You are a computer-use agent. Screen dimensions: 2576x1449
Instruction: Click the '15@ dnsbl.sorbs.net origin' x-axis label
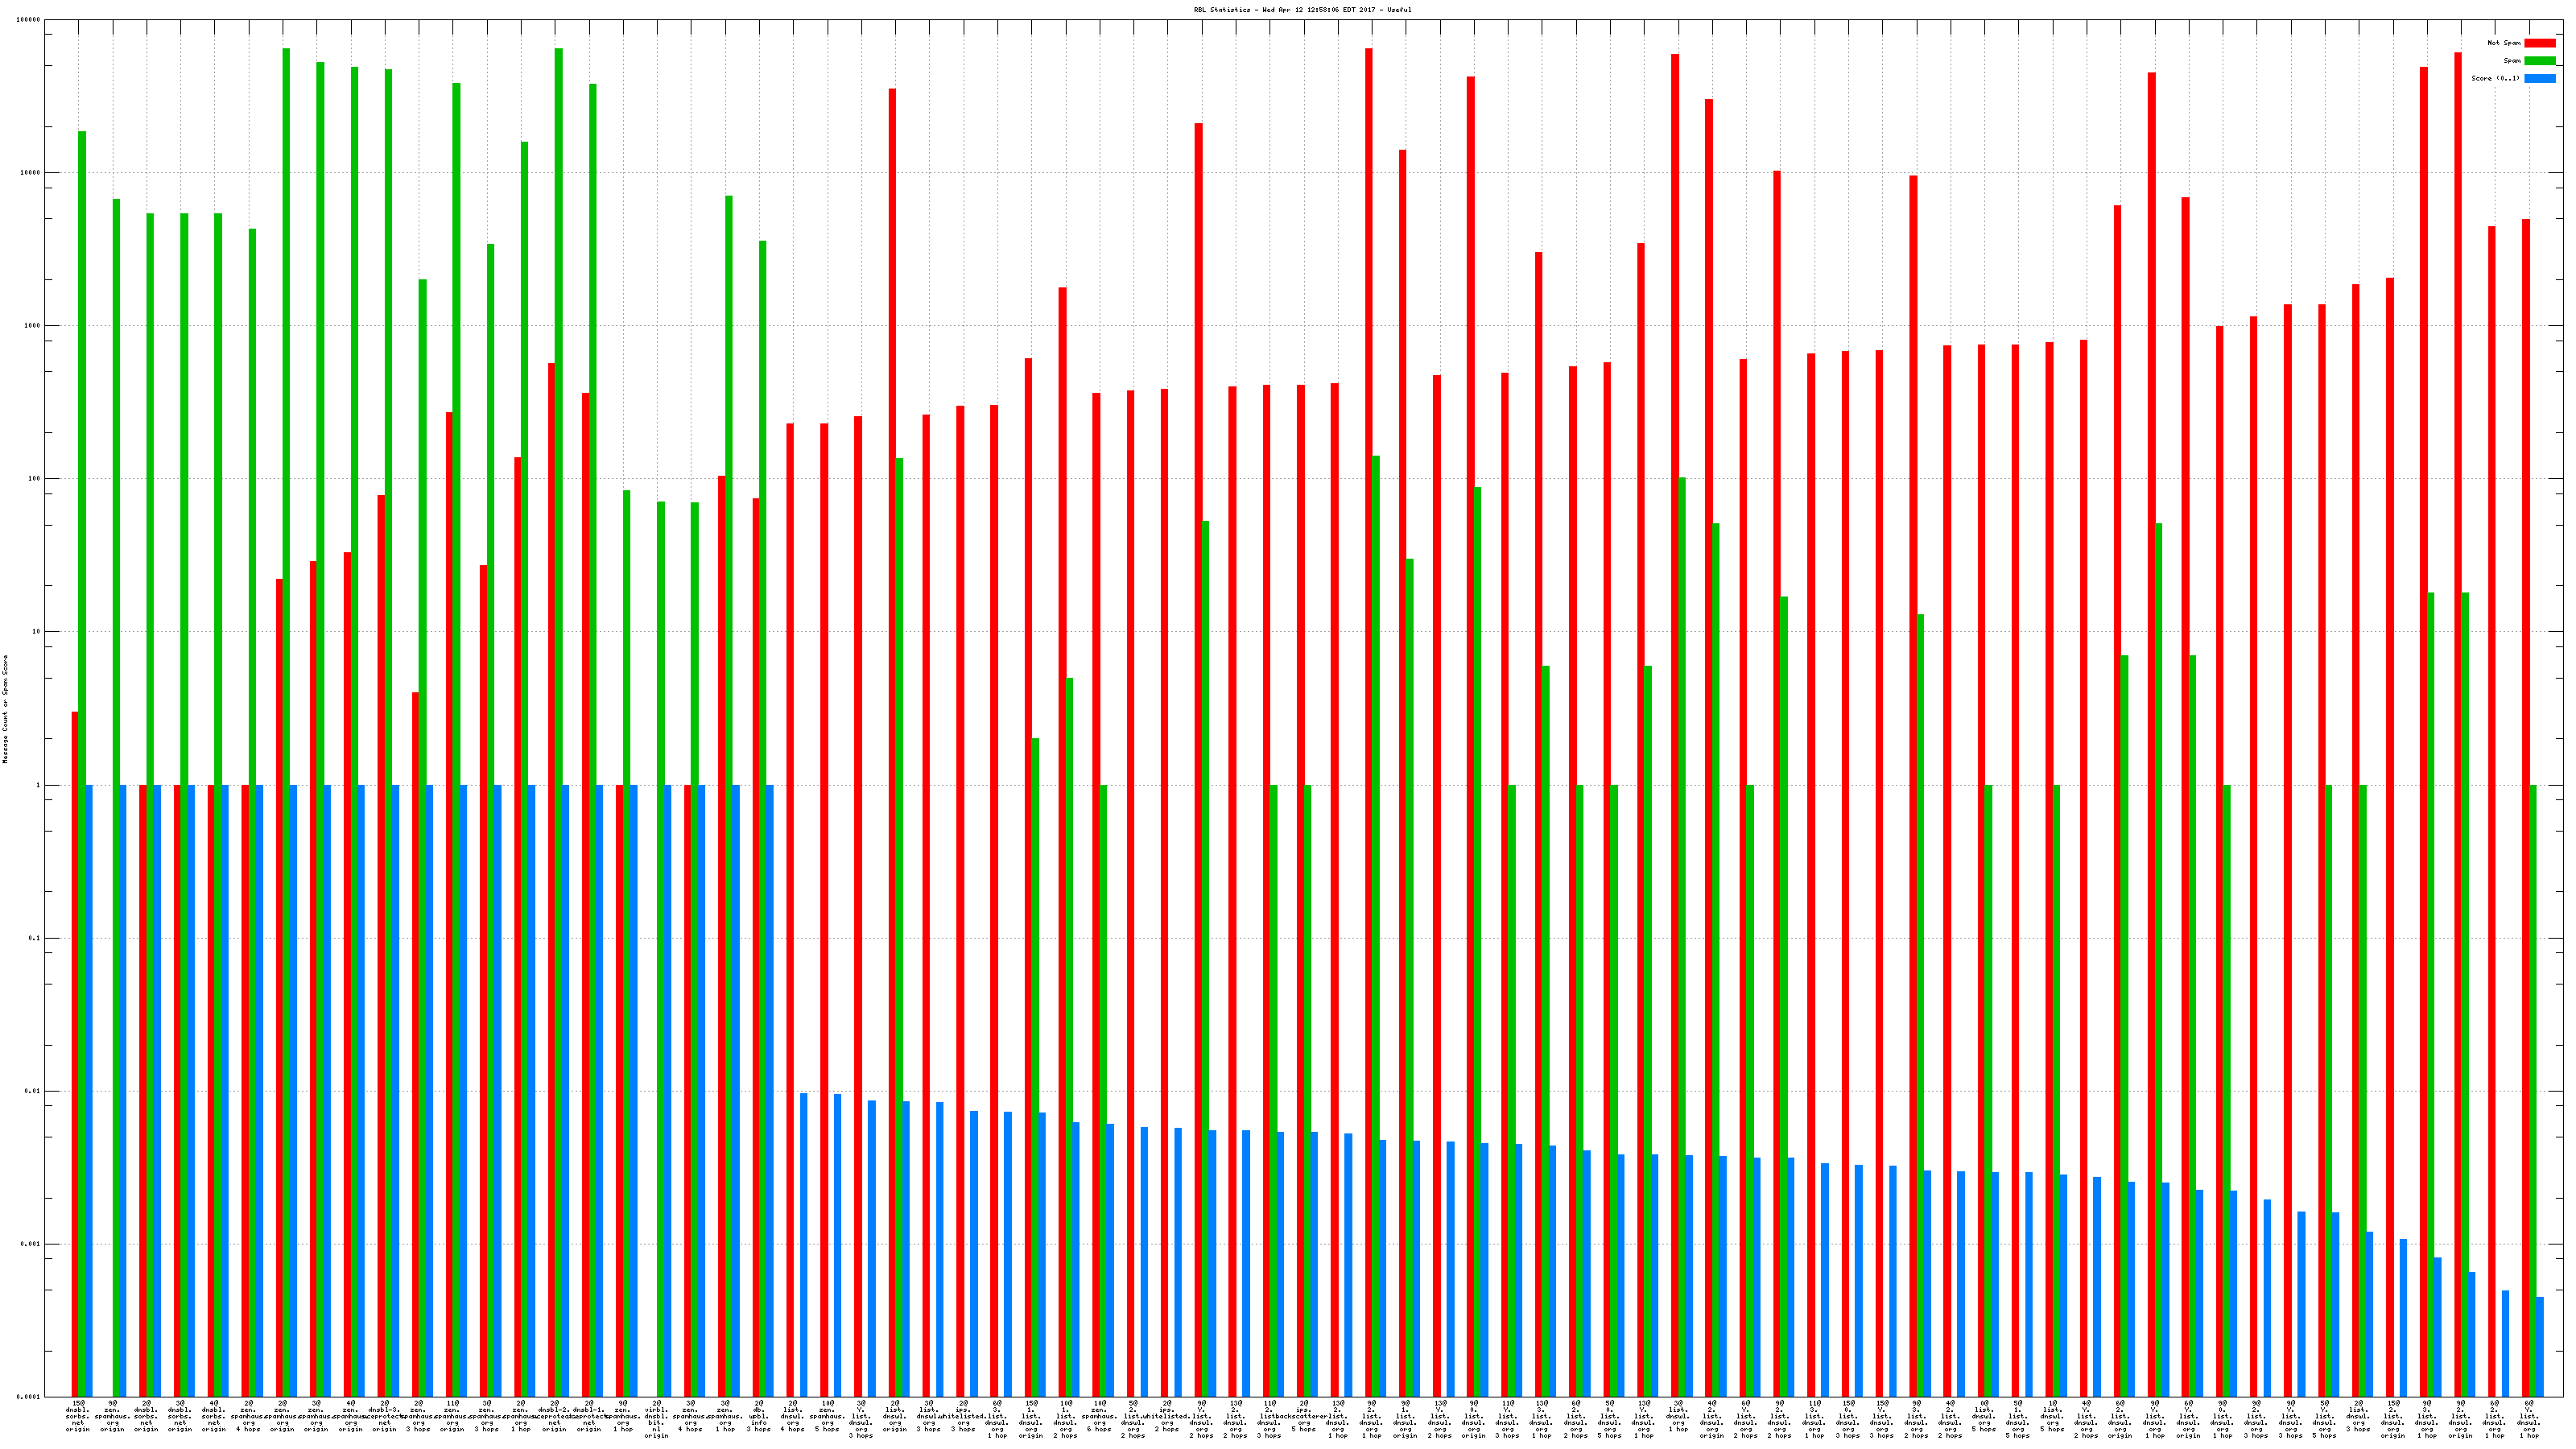point(78,1417)
